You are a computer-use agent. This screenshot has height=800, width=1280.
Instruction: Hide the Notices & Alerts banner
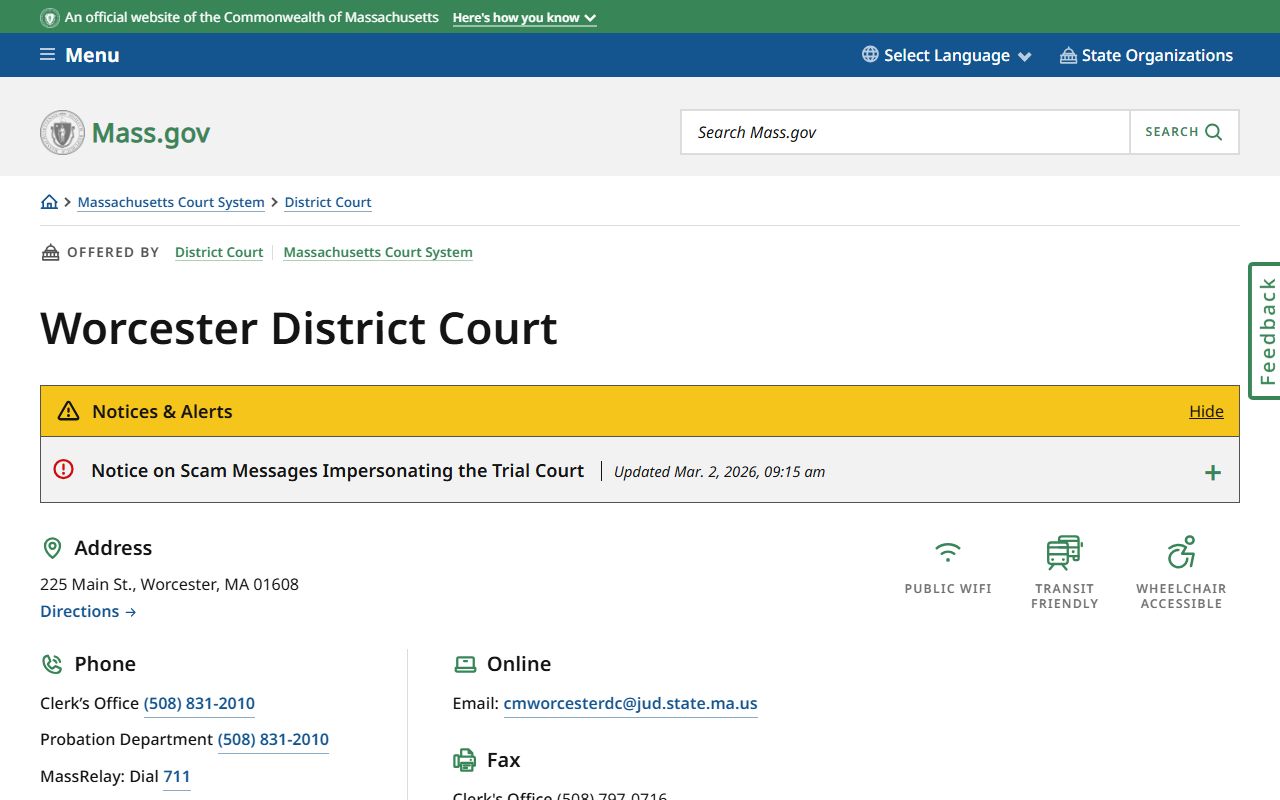point(1206,411)
